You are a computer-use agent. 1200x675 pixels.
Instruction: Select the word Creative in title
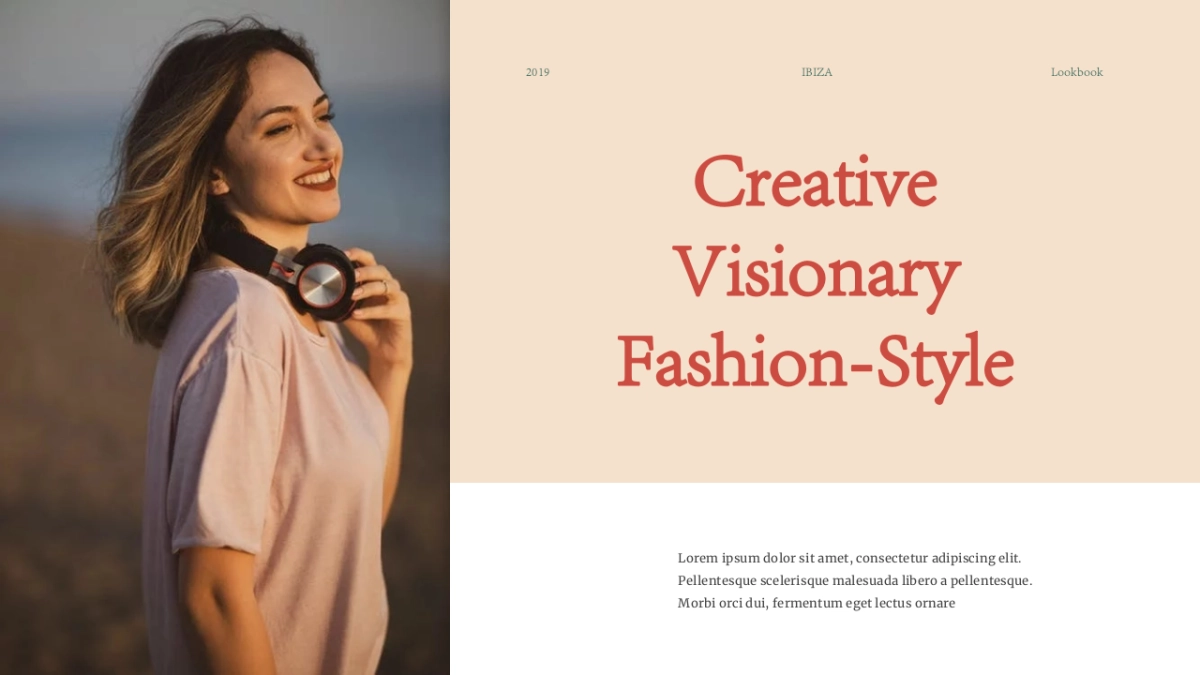(x=816, y=182)
